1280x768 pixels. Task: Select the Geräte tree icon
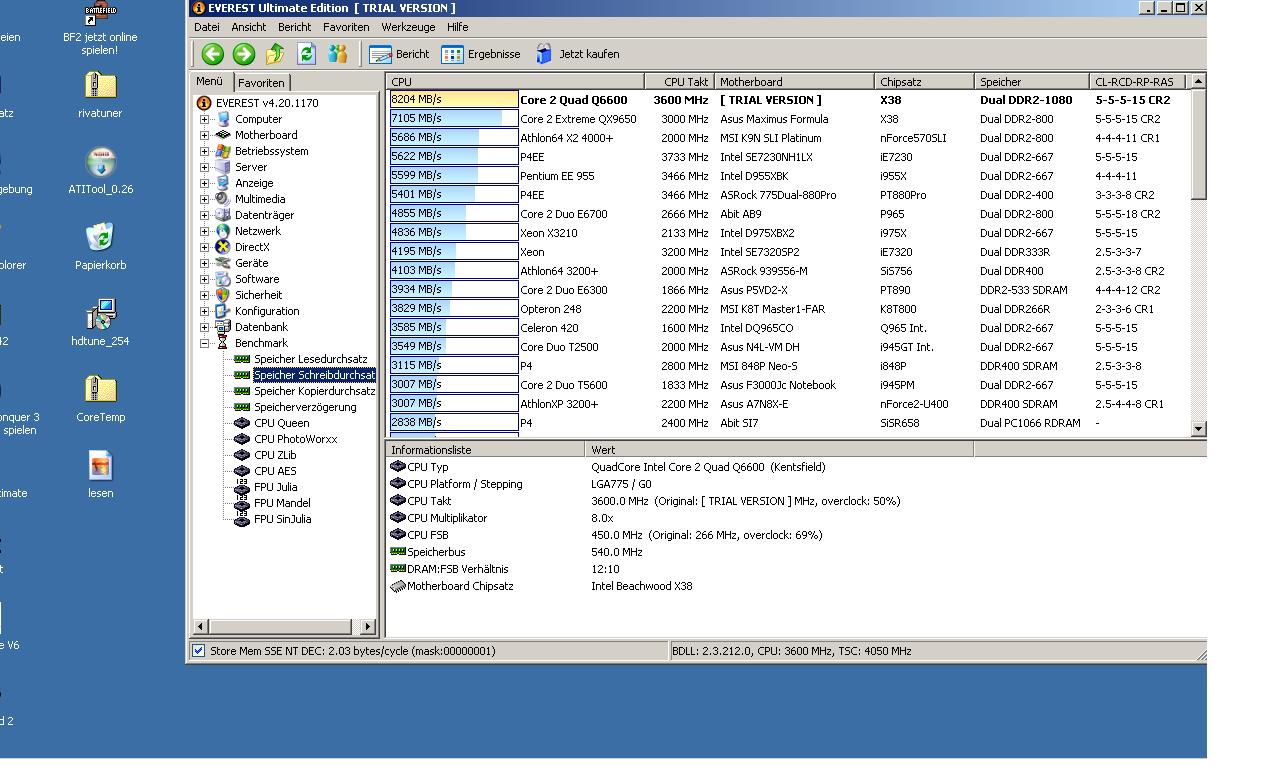pyautogui.click(x=223, y=263)
